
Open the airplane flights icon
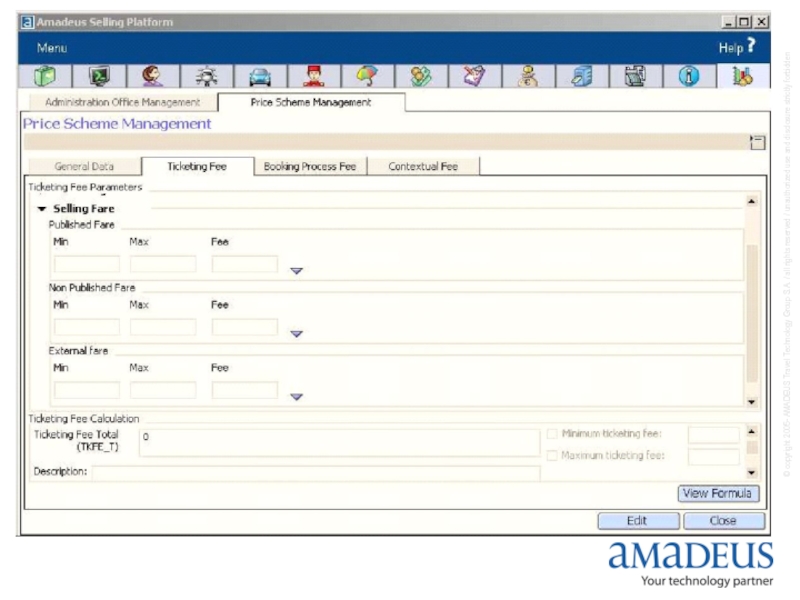[207, 77]
